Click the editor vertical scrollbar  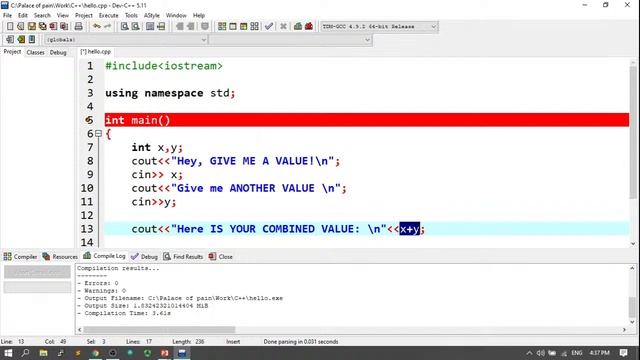pos(633,133)
